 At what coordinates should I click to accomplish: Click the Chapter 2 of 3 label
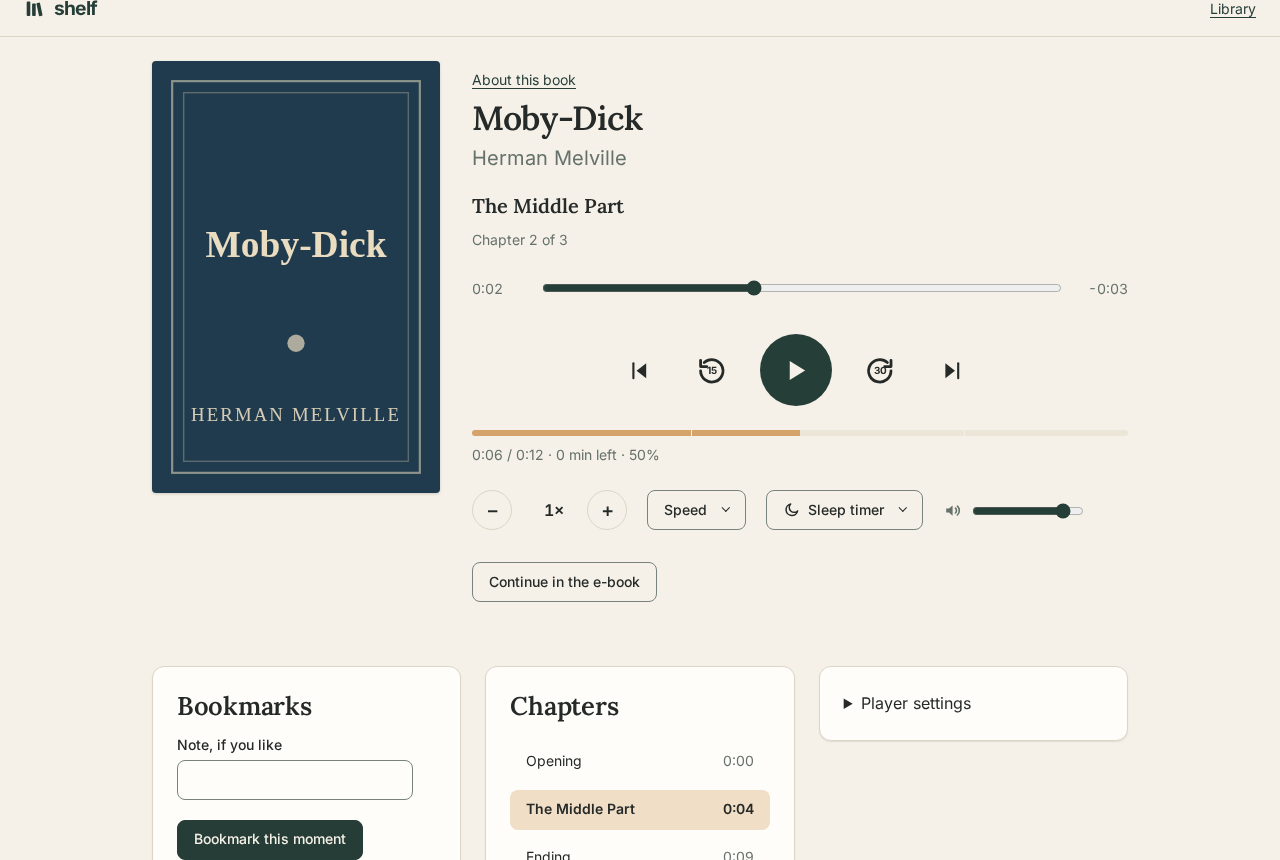(x=520, y=240)
